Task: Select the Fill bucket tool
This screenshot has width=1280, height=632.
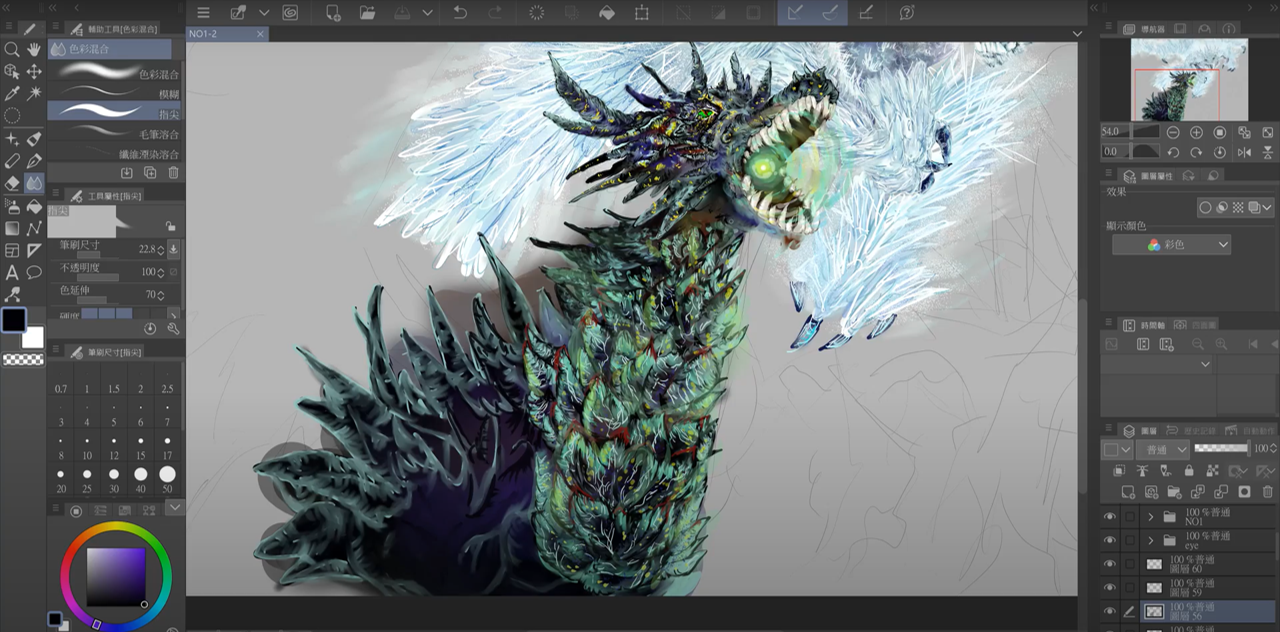Action: [x=34, y=206]
